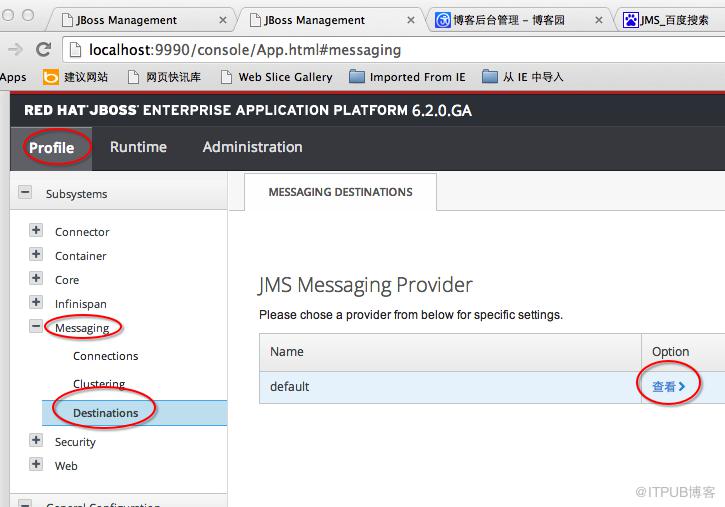Click the Name column header
The image size is (725, 507).
click(450, 352)
